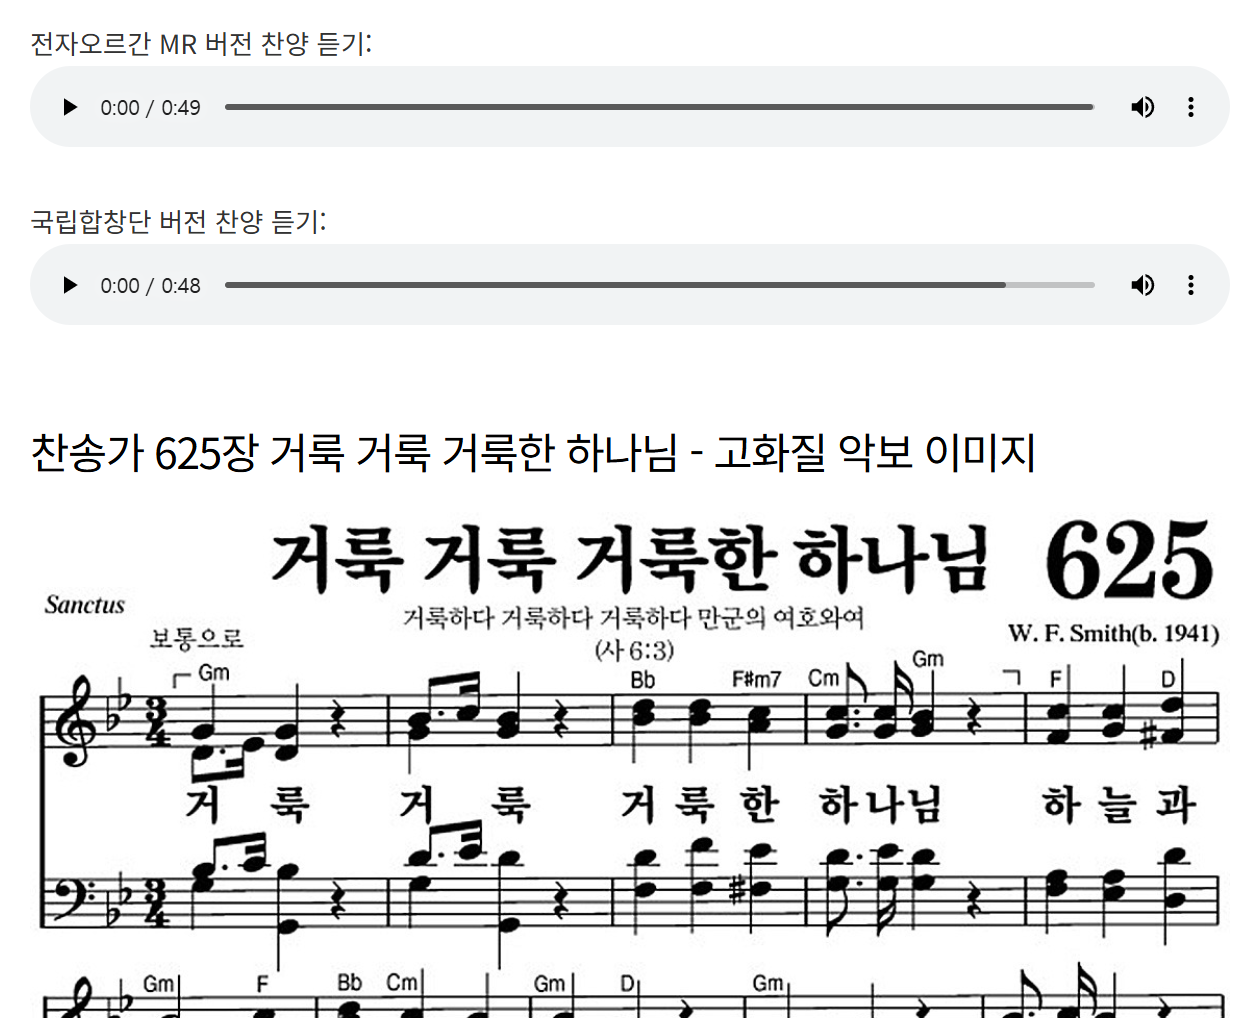
Task: Click the '전자오르간 MR 버전 찬양 듣기' label
Action: (x=201, y=44)
